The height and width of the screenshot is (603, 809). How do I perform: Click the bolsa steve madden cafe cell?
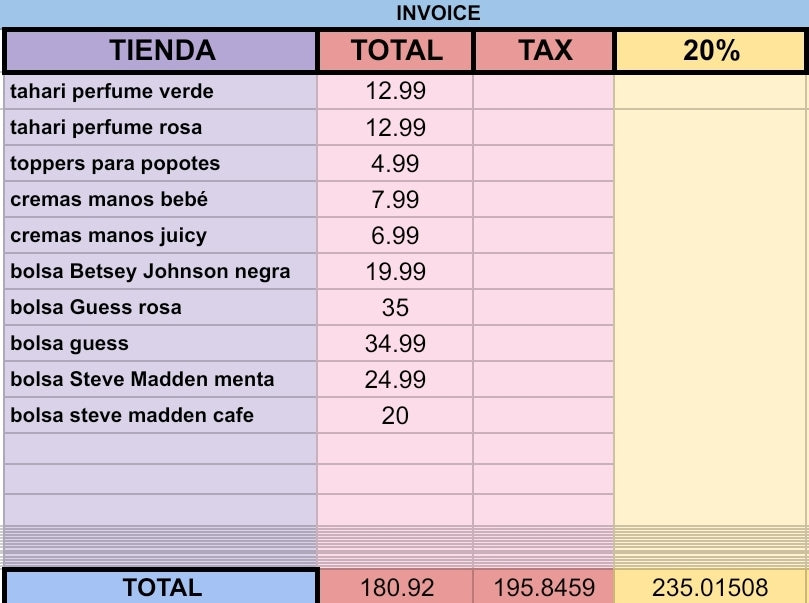(160, 416)
